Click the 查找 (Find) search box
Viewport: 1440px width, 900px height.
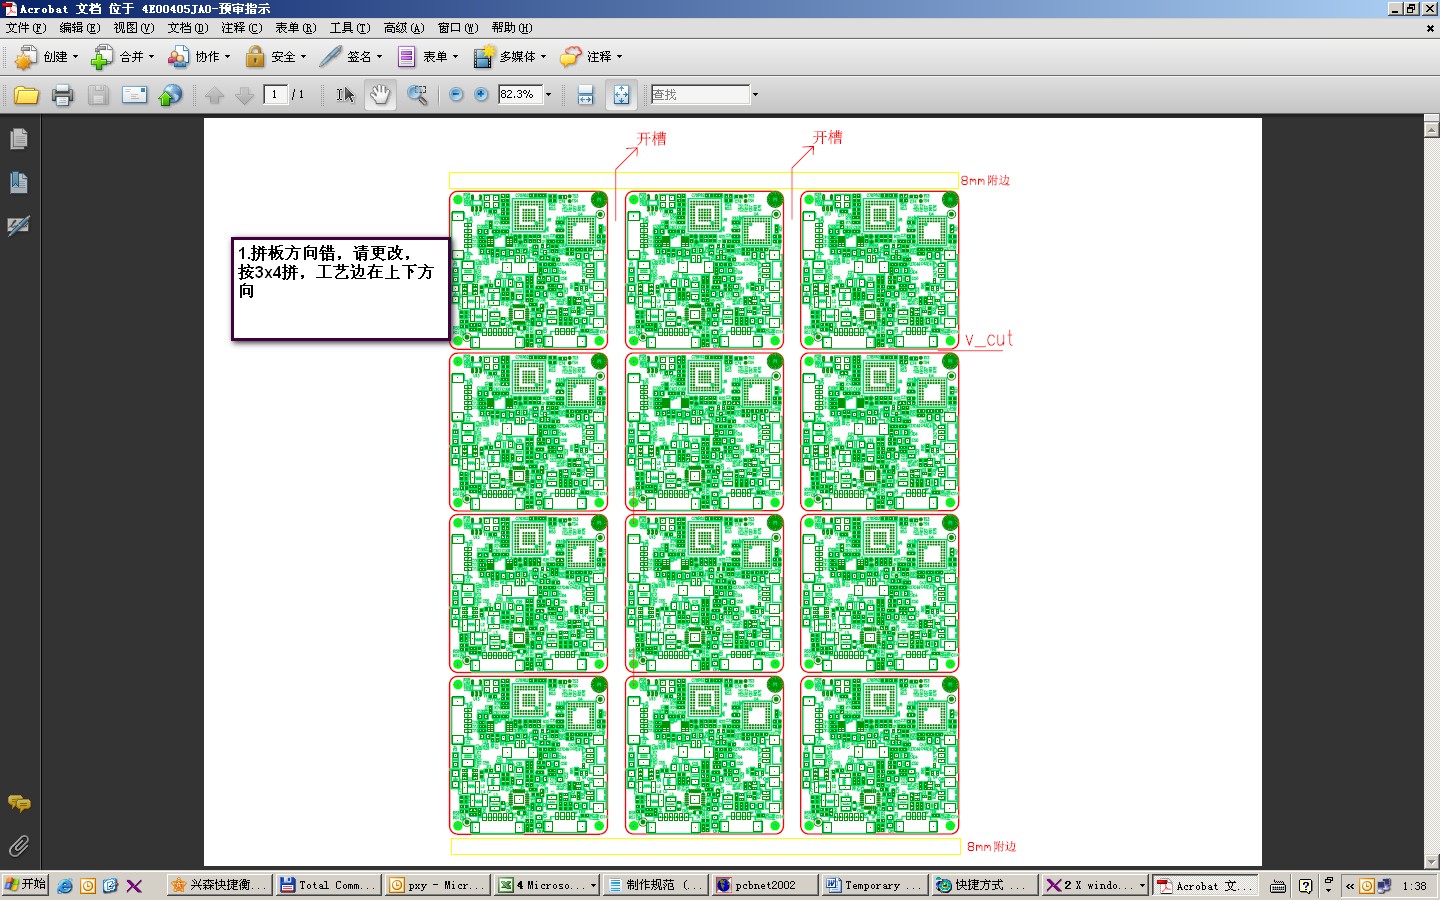coord(700,95)
